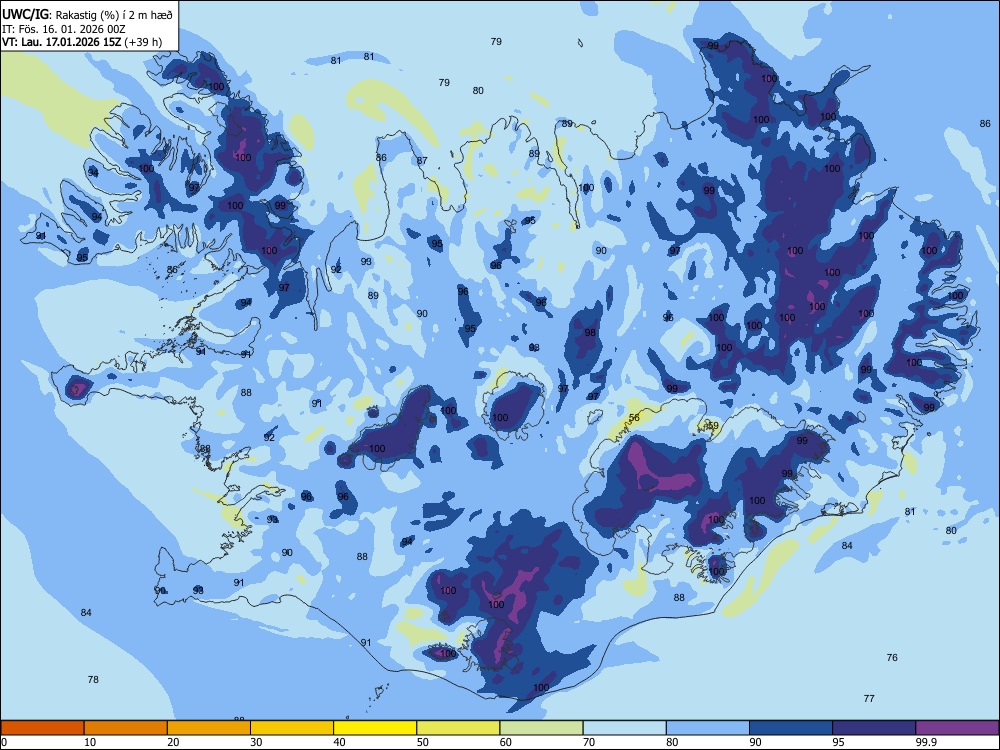
Task: Click the legend label '70'
Action: pos(589,742)
